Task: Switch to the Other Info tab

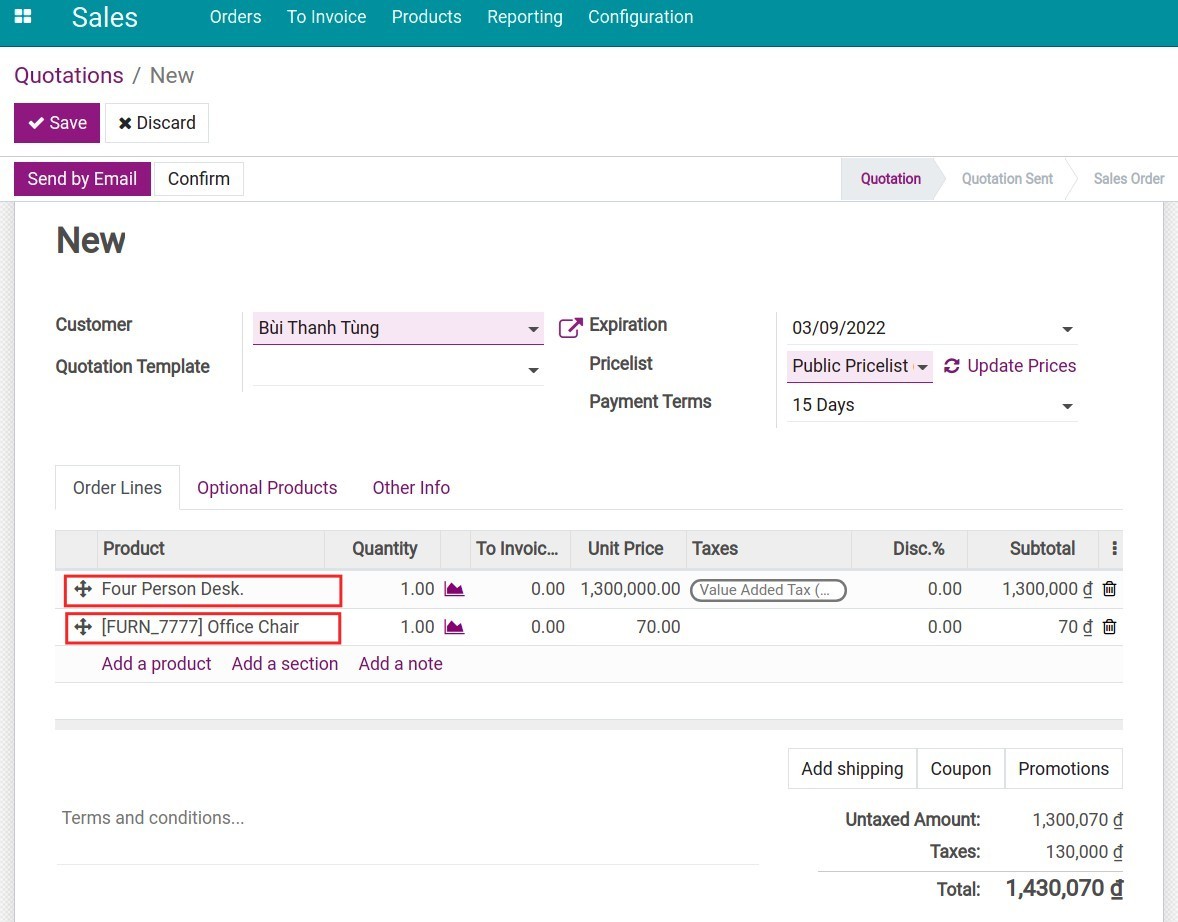Action: 411,488
